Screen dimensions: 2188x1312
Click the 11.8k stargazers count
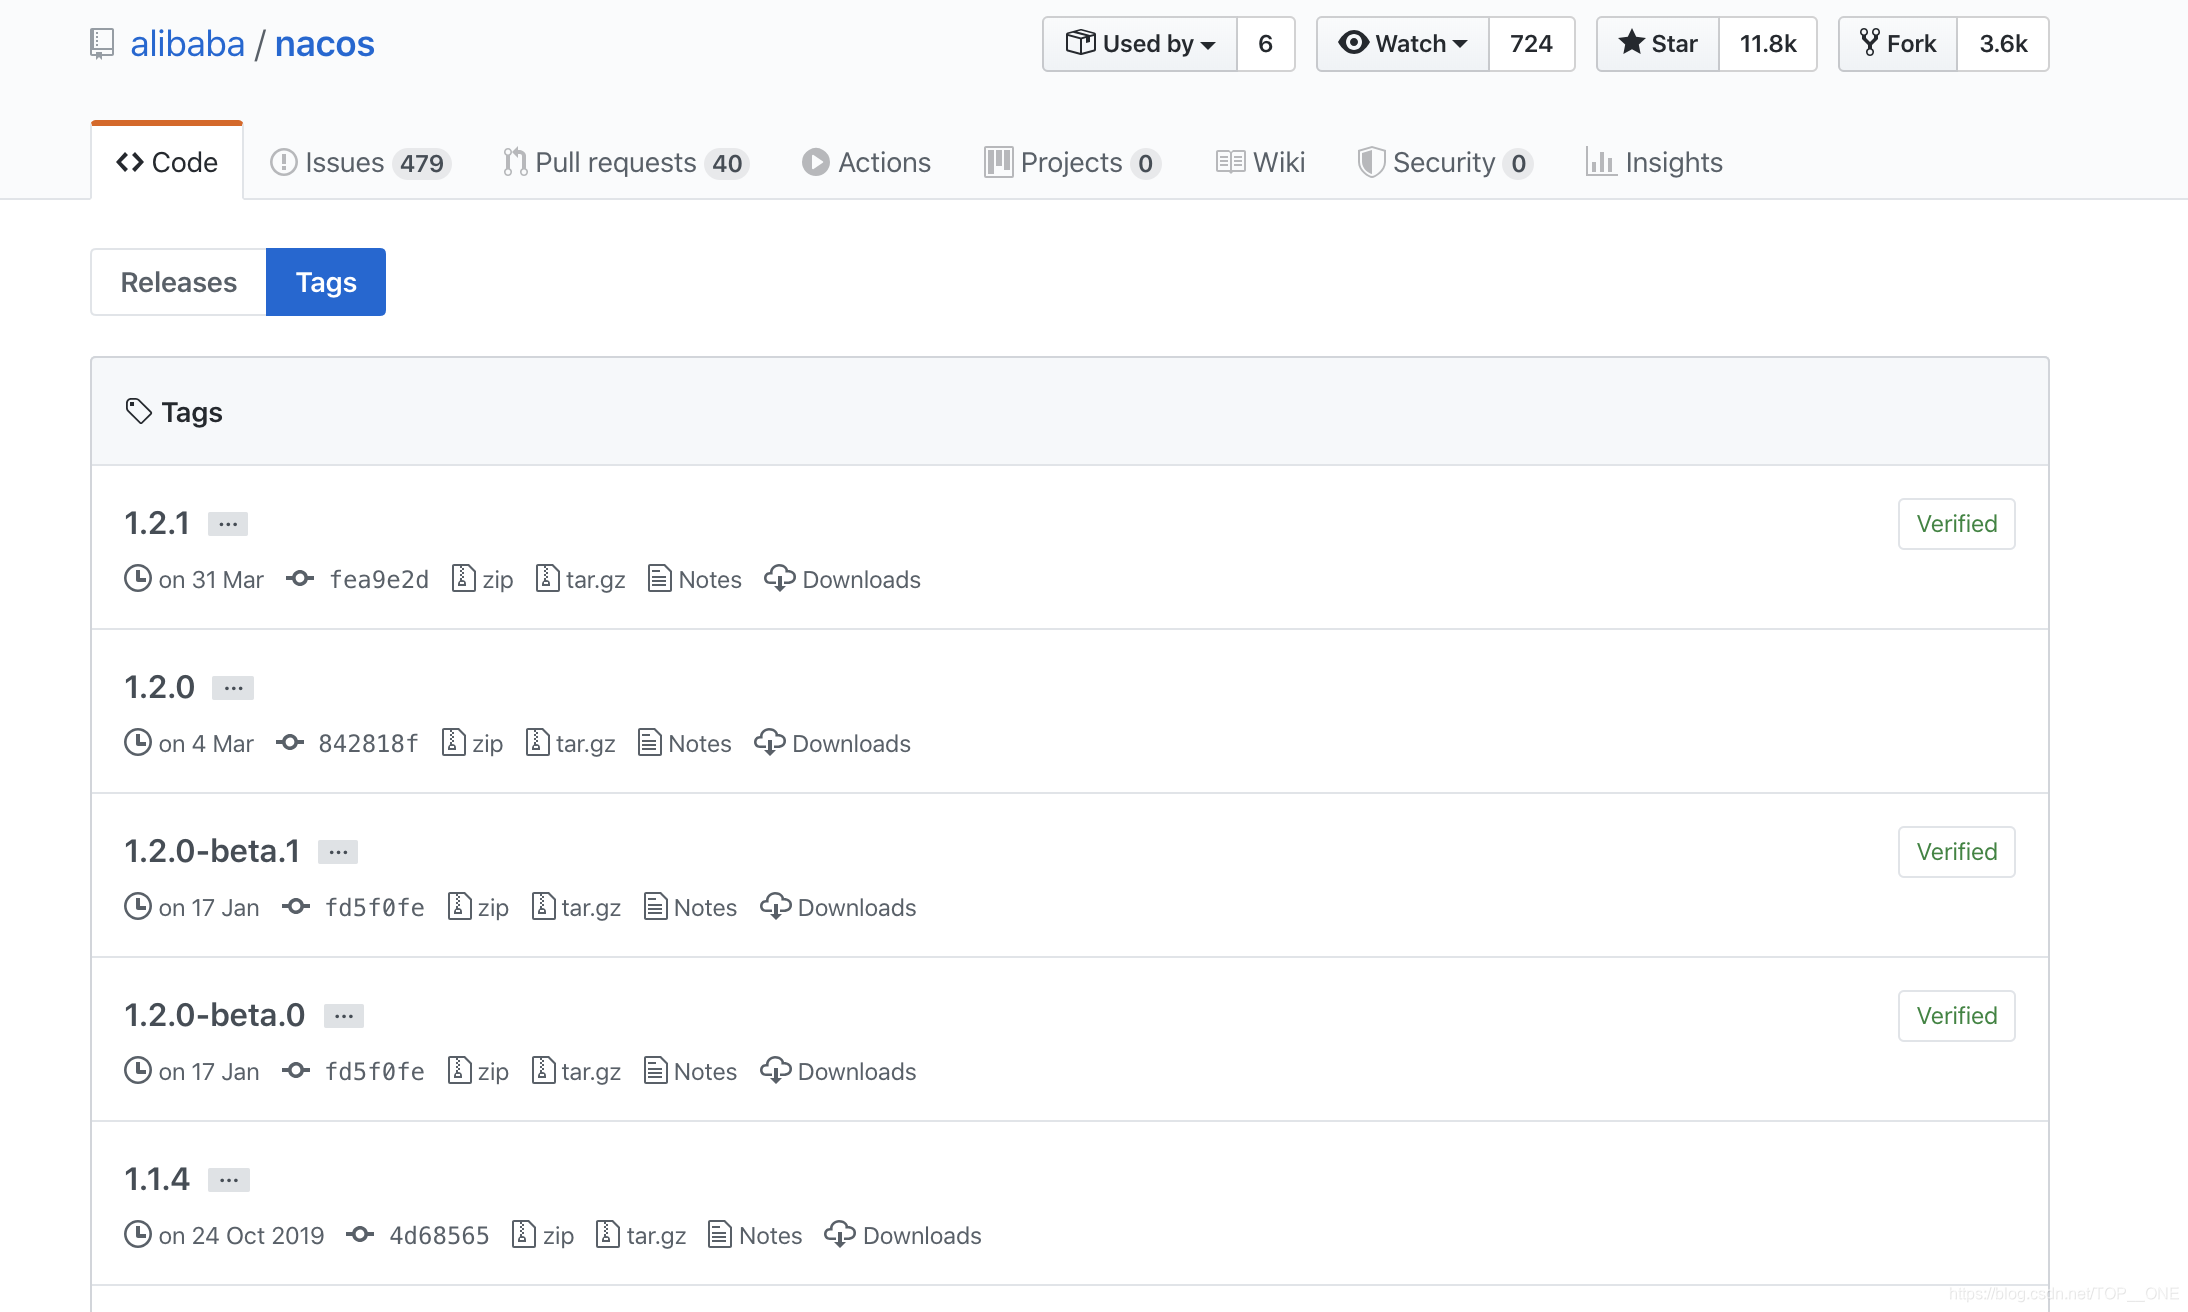click(1767, 44)
